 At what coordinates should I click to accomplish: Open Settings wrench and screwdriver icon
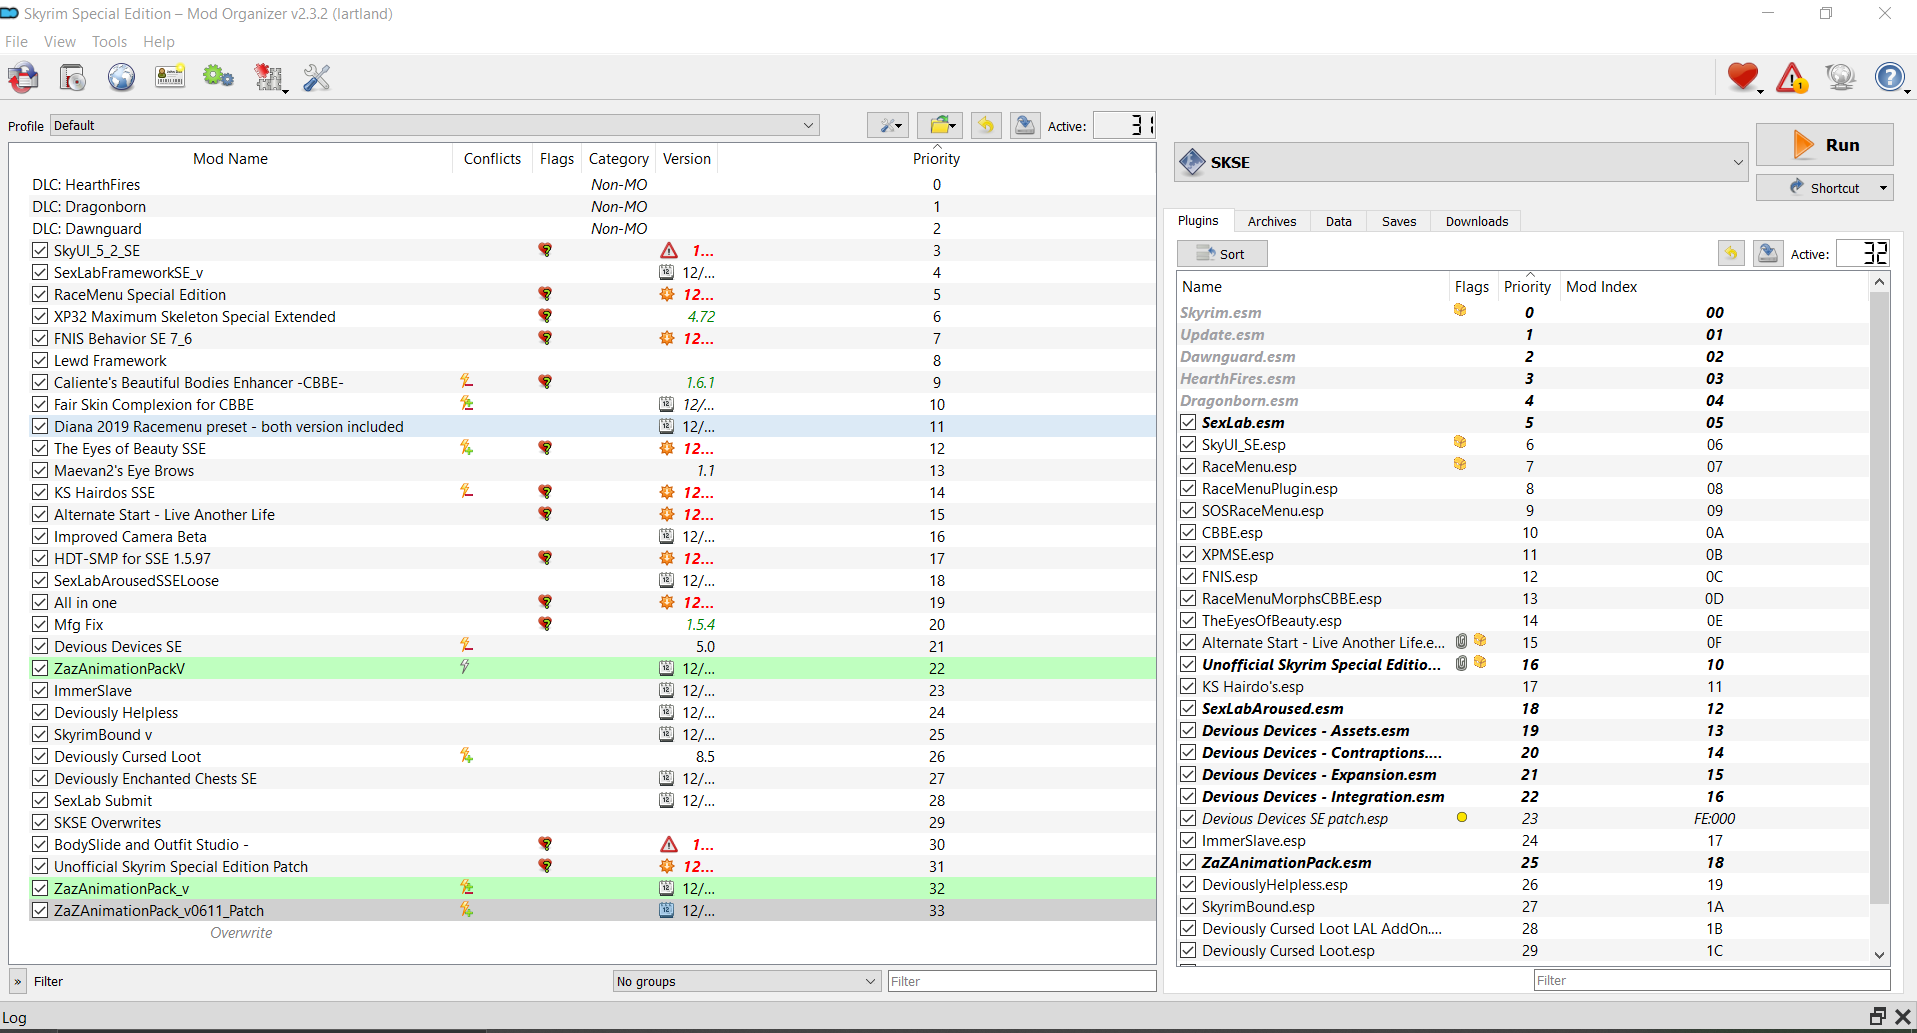click(317, 78)
